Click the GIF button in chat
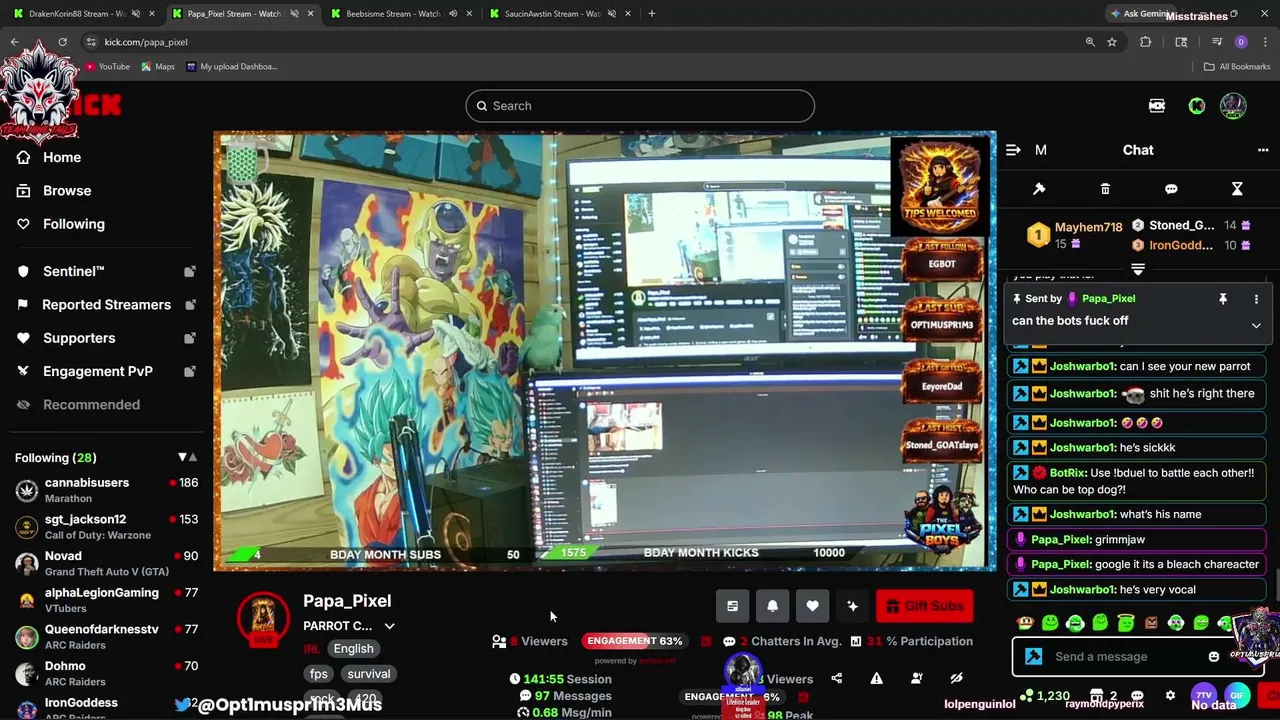 [1237, 695]
